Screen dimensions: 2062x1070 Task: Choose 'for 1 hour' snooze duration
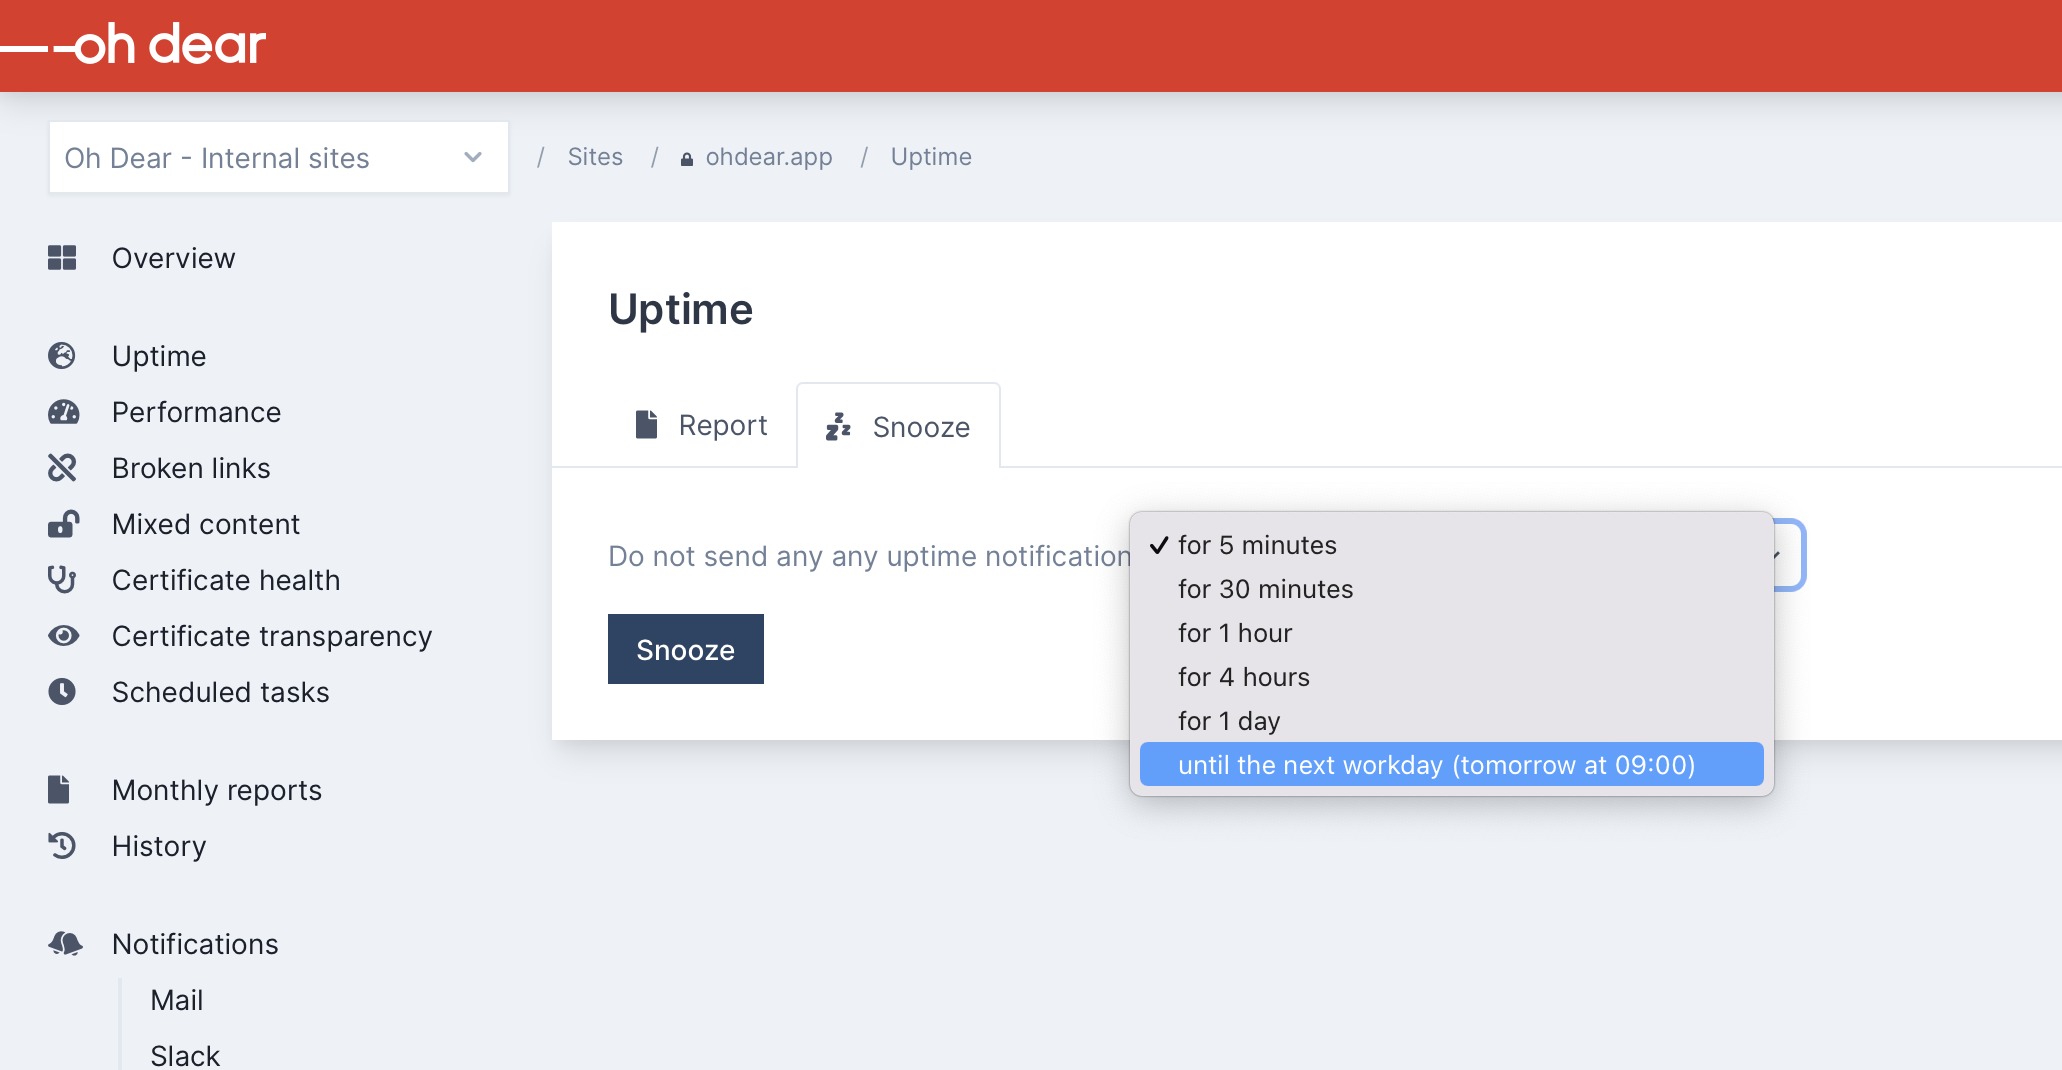pos(1451,633)
